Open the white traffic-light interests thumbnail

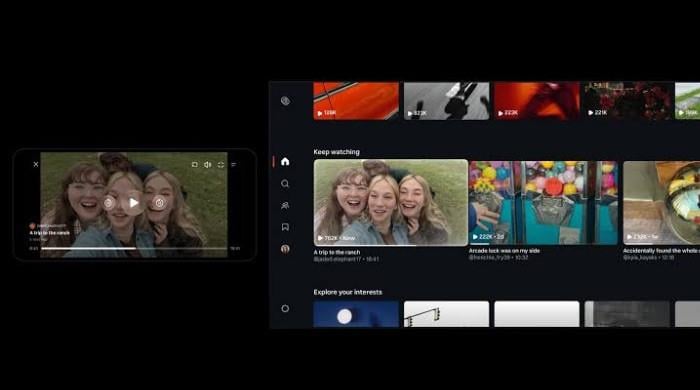(x=446, y=314)
